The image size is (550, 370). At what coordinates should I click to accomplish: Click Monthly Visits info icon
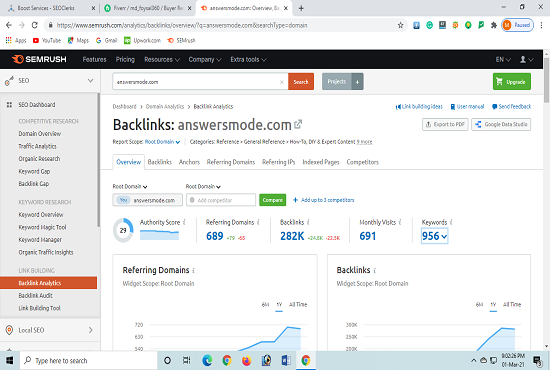click(400, 222)
